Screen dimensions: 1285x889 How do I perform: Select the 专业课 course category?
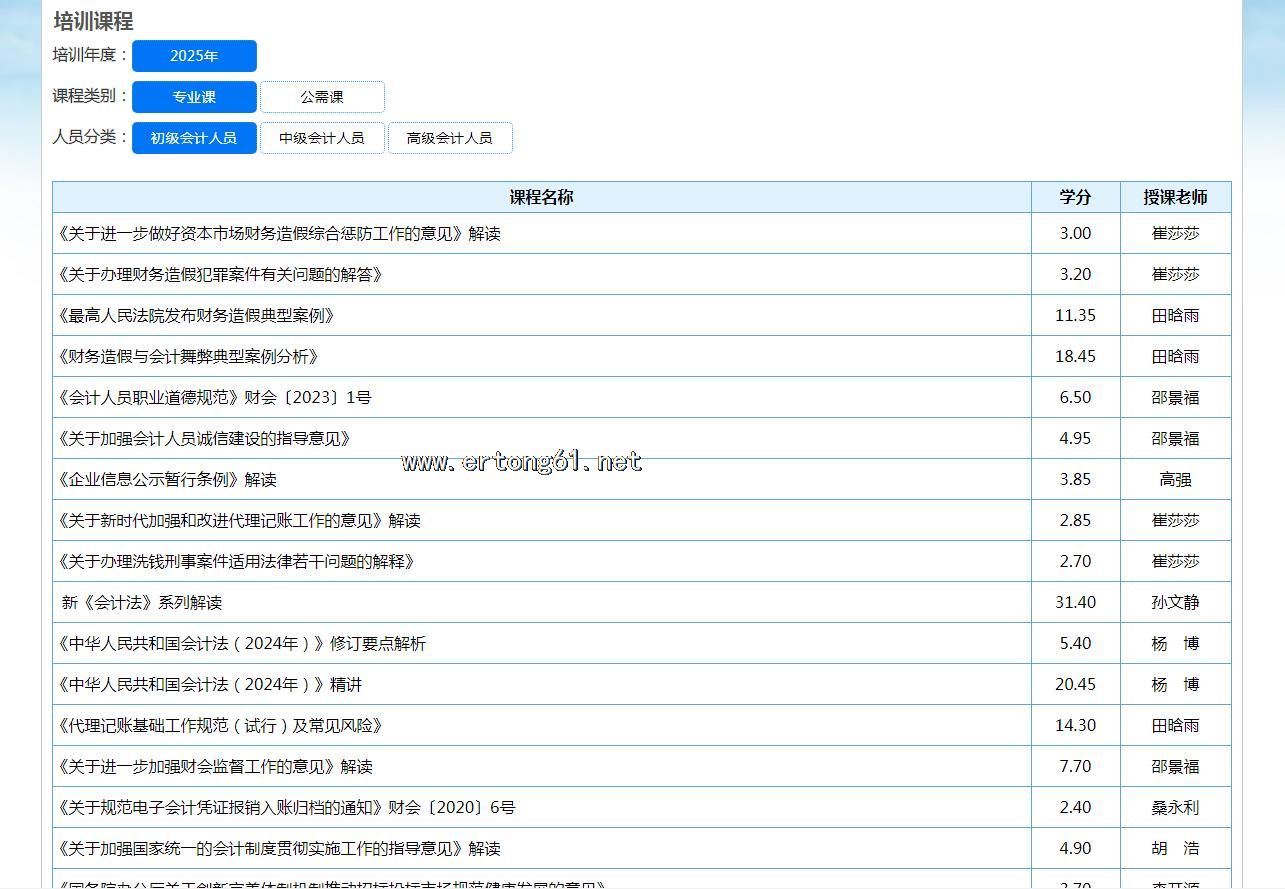click(194, 97)
